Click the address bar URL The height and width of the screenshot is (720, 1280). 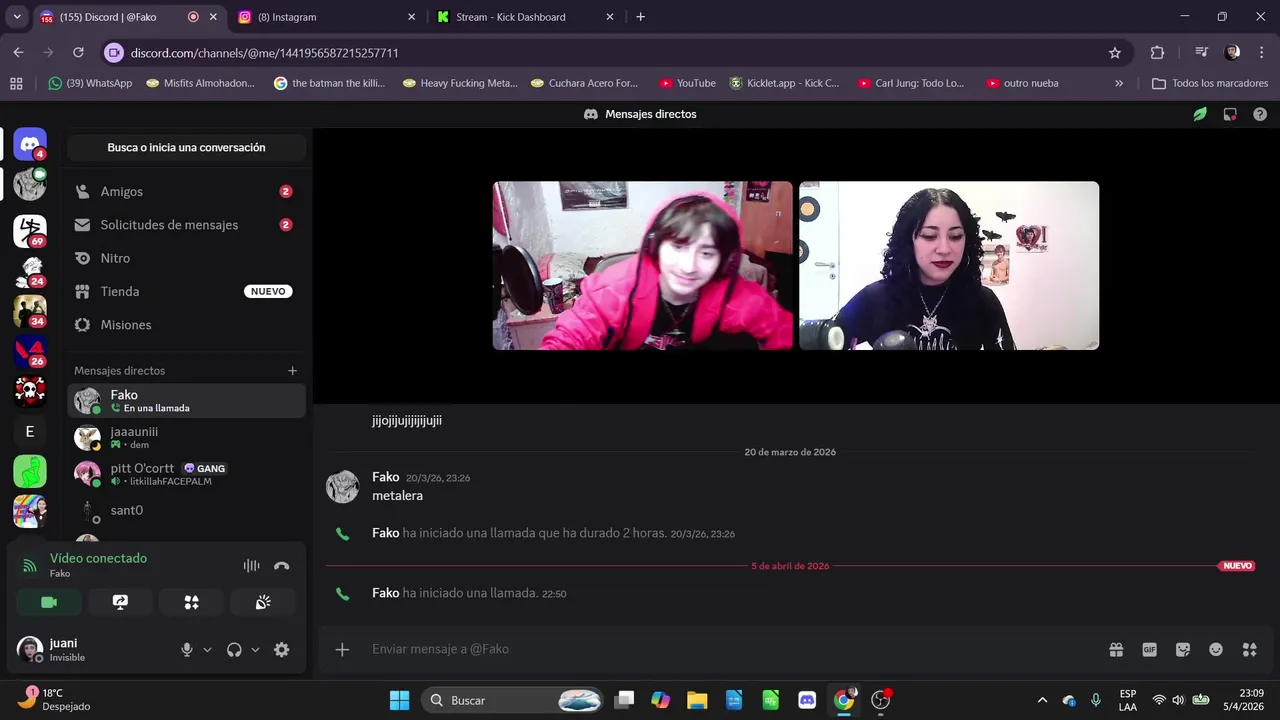tap(264, 52)
